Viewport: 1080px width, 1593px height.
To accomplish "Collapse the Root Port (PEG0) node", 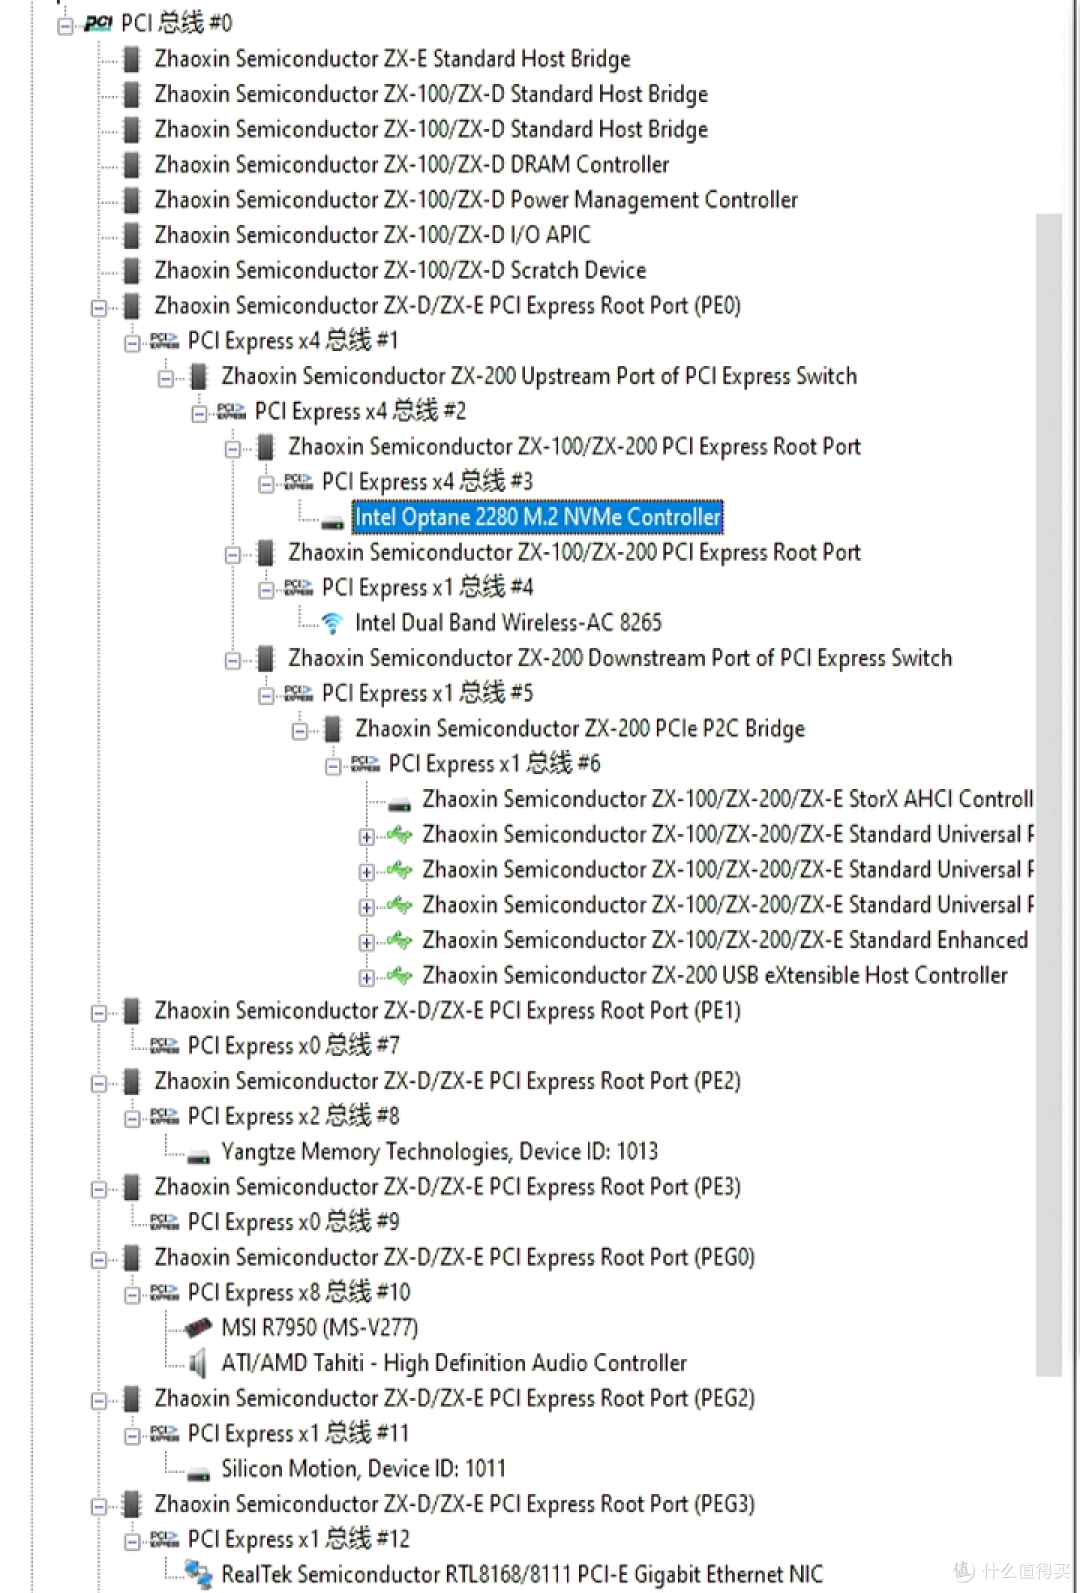I will (x=99, y=1260).
